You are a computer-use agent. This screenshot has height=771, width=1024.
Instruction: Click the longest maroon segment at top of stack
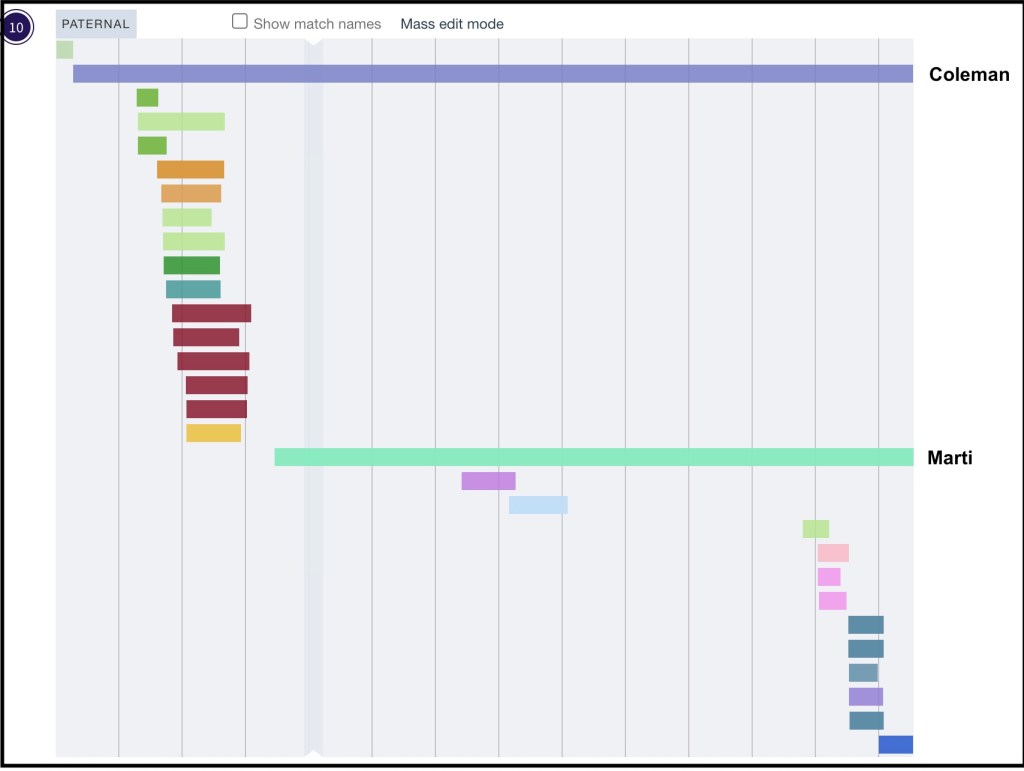coord(211,313)
